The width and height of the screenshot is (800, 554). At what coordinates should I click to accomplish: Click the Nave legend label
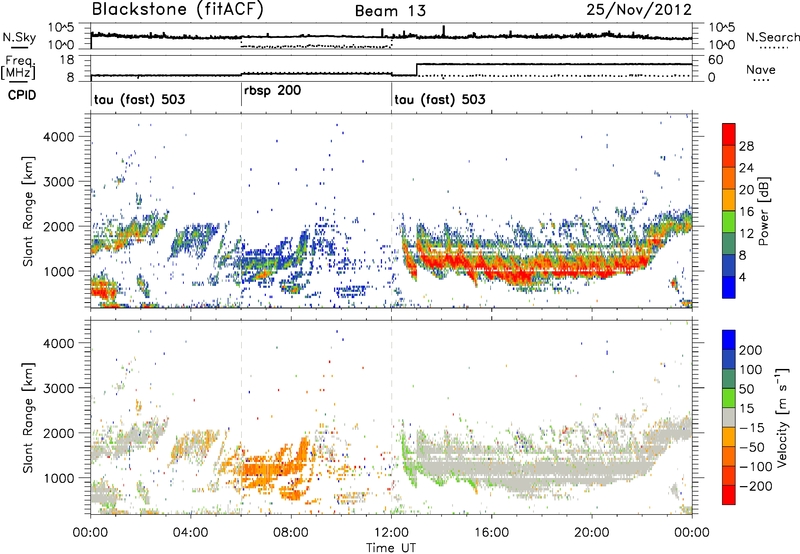point(761,69)
